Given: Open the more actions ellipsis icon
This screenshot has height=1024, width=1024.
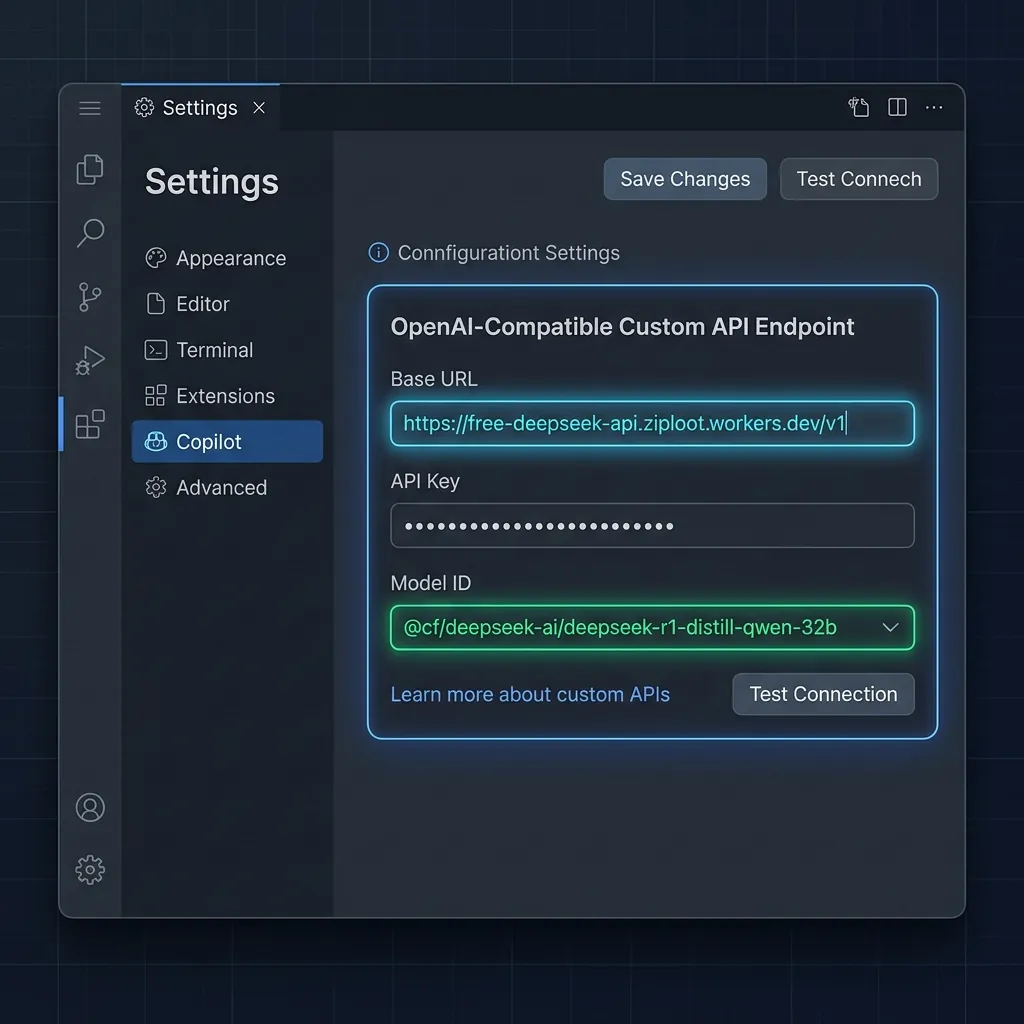Looking at the screenshot, I should 934,108.
